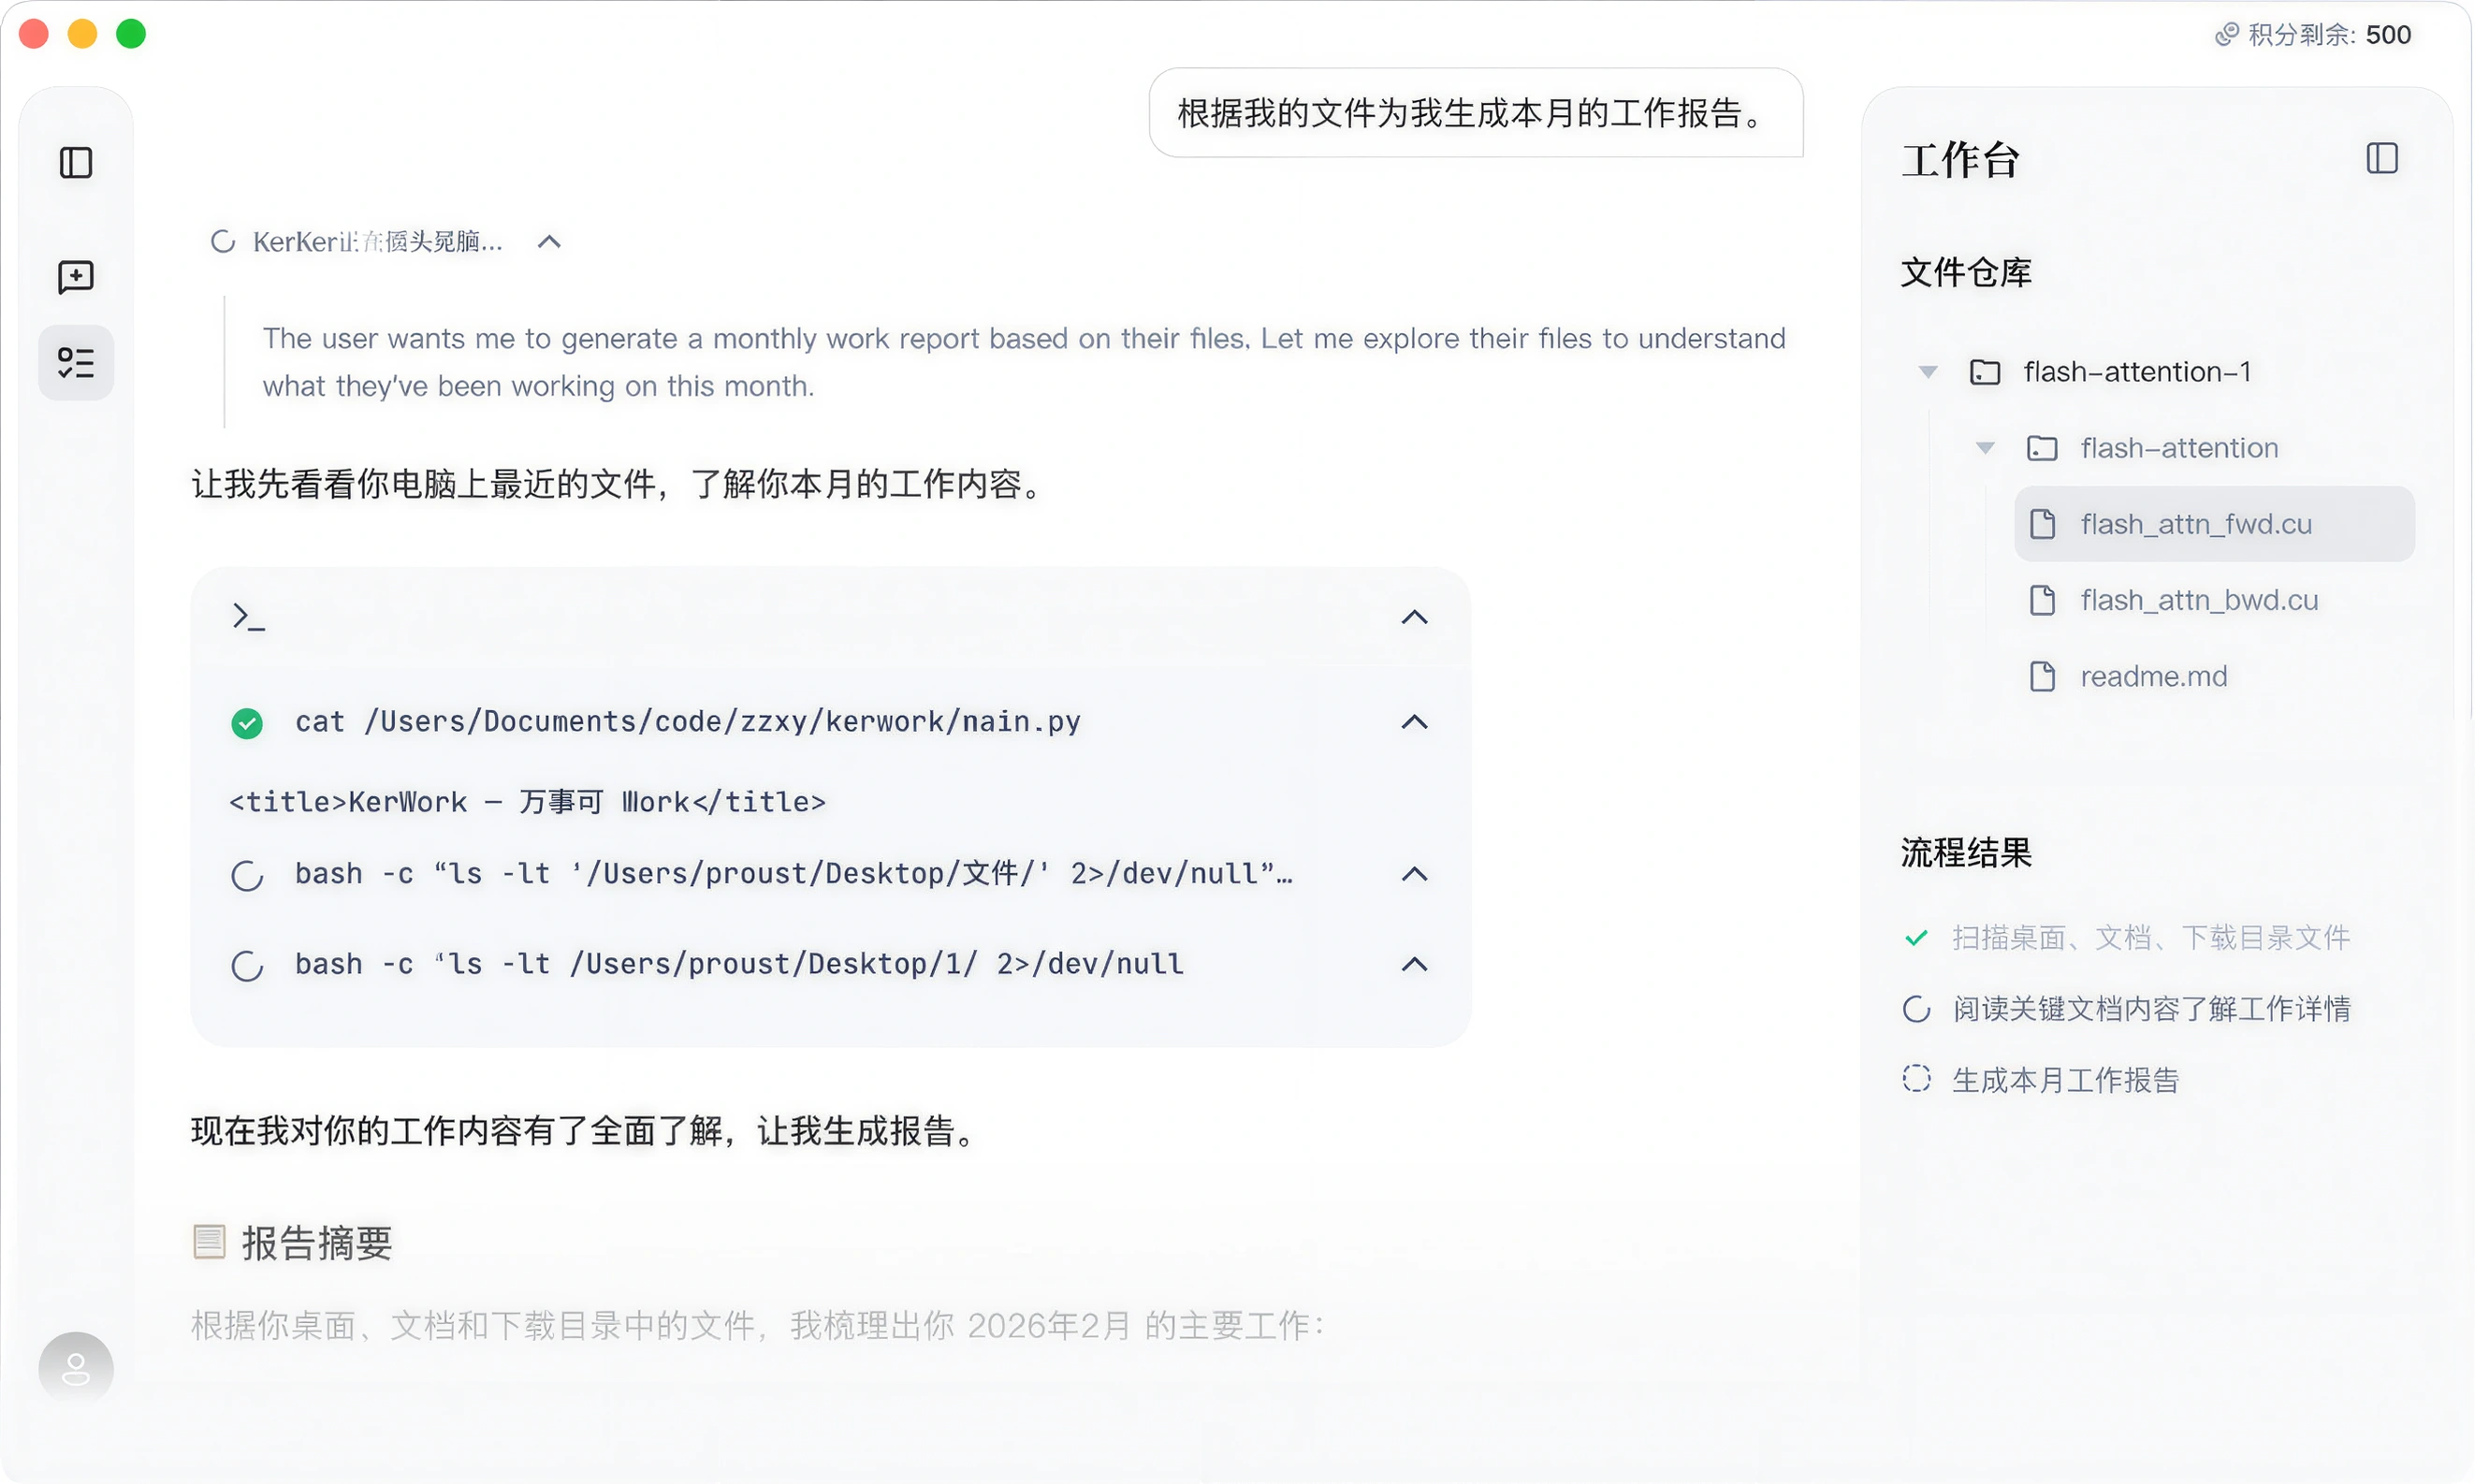The height and width of the screenshot is (1484, 2475).
Task: Click completed step 扫描桌面、文档、下载目录文件
Action: click(x=2150, y=937)
